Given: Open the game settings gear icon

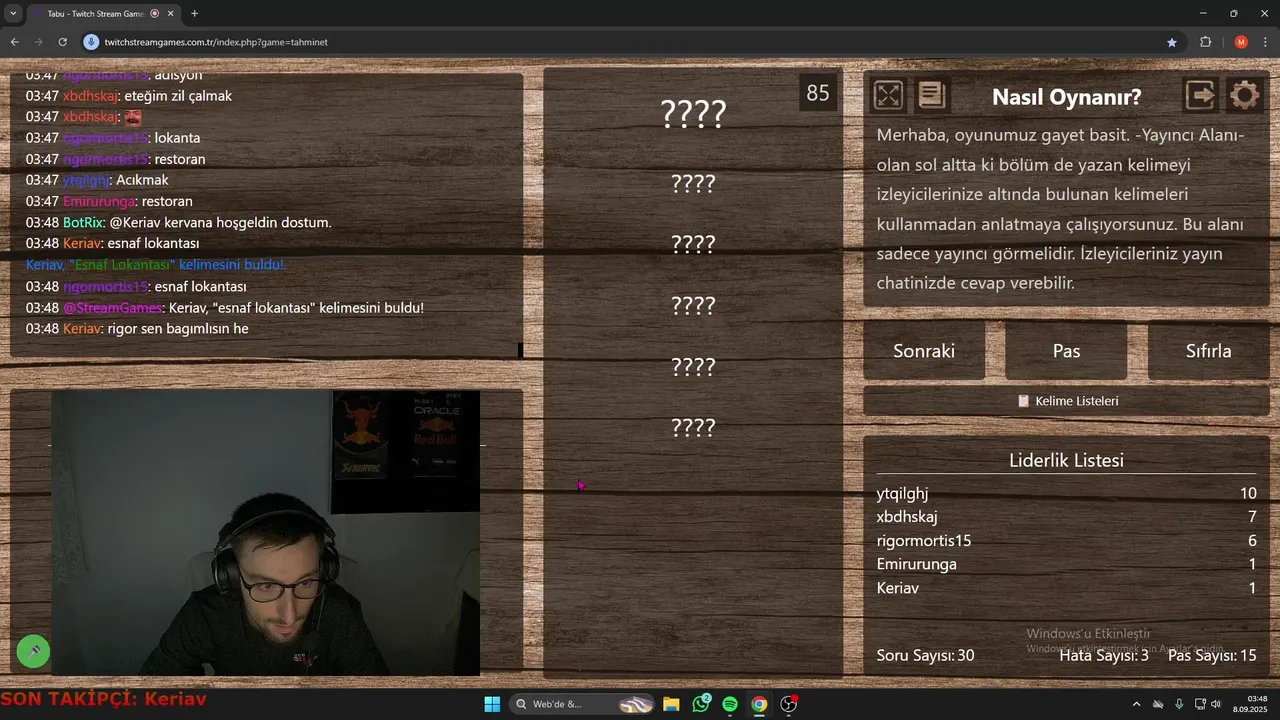Looking at the screenshot, I should coord(1244,96).
